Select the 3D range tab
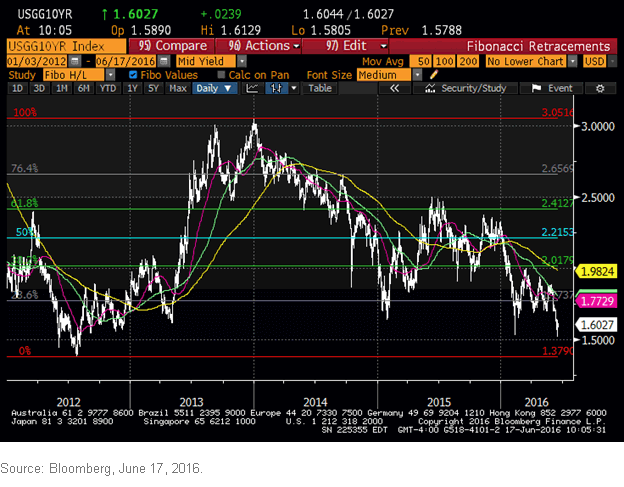Screen dimensions: 624x487 click(x=39, y=88)
